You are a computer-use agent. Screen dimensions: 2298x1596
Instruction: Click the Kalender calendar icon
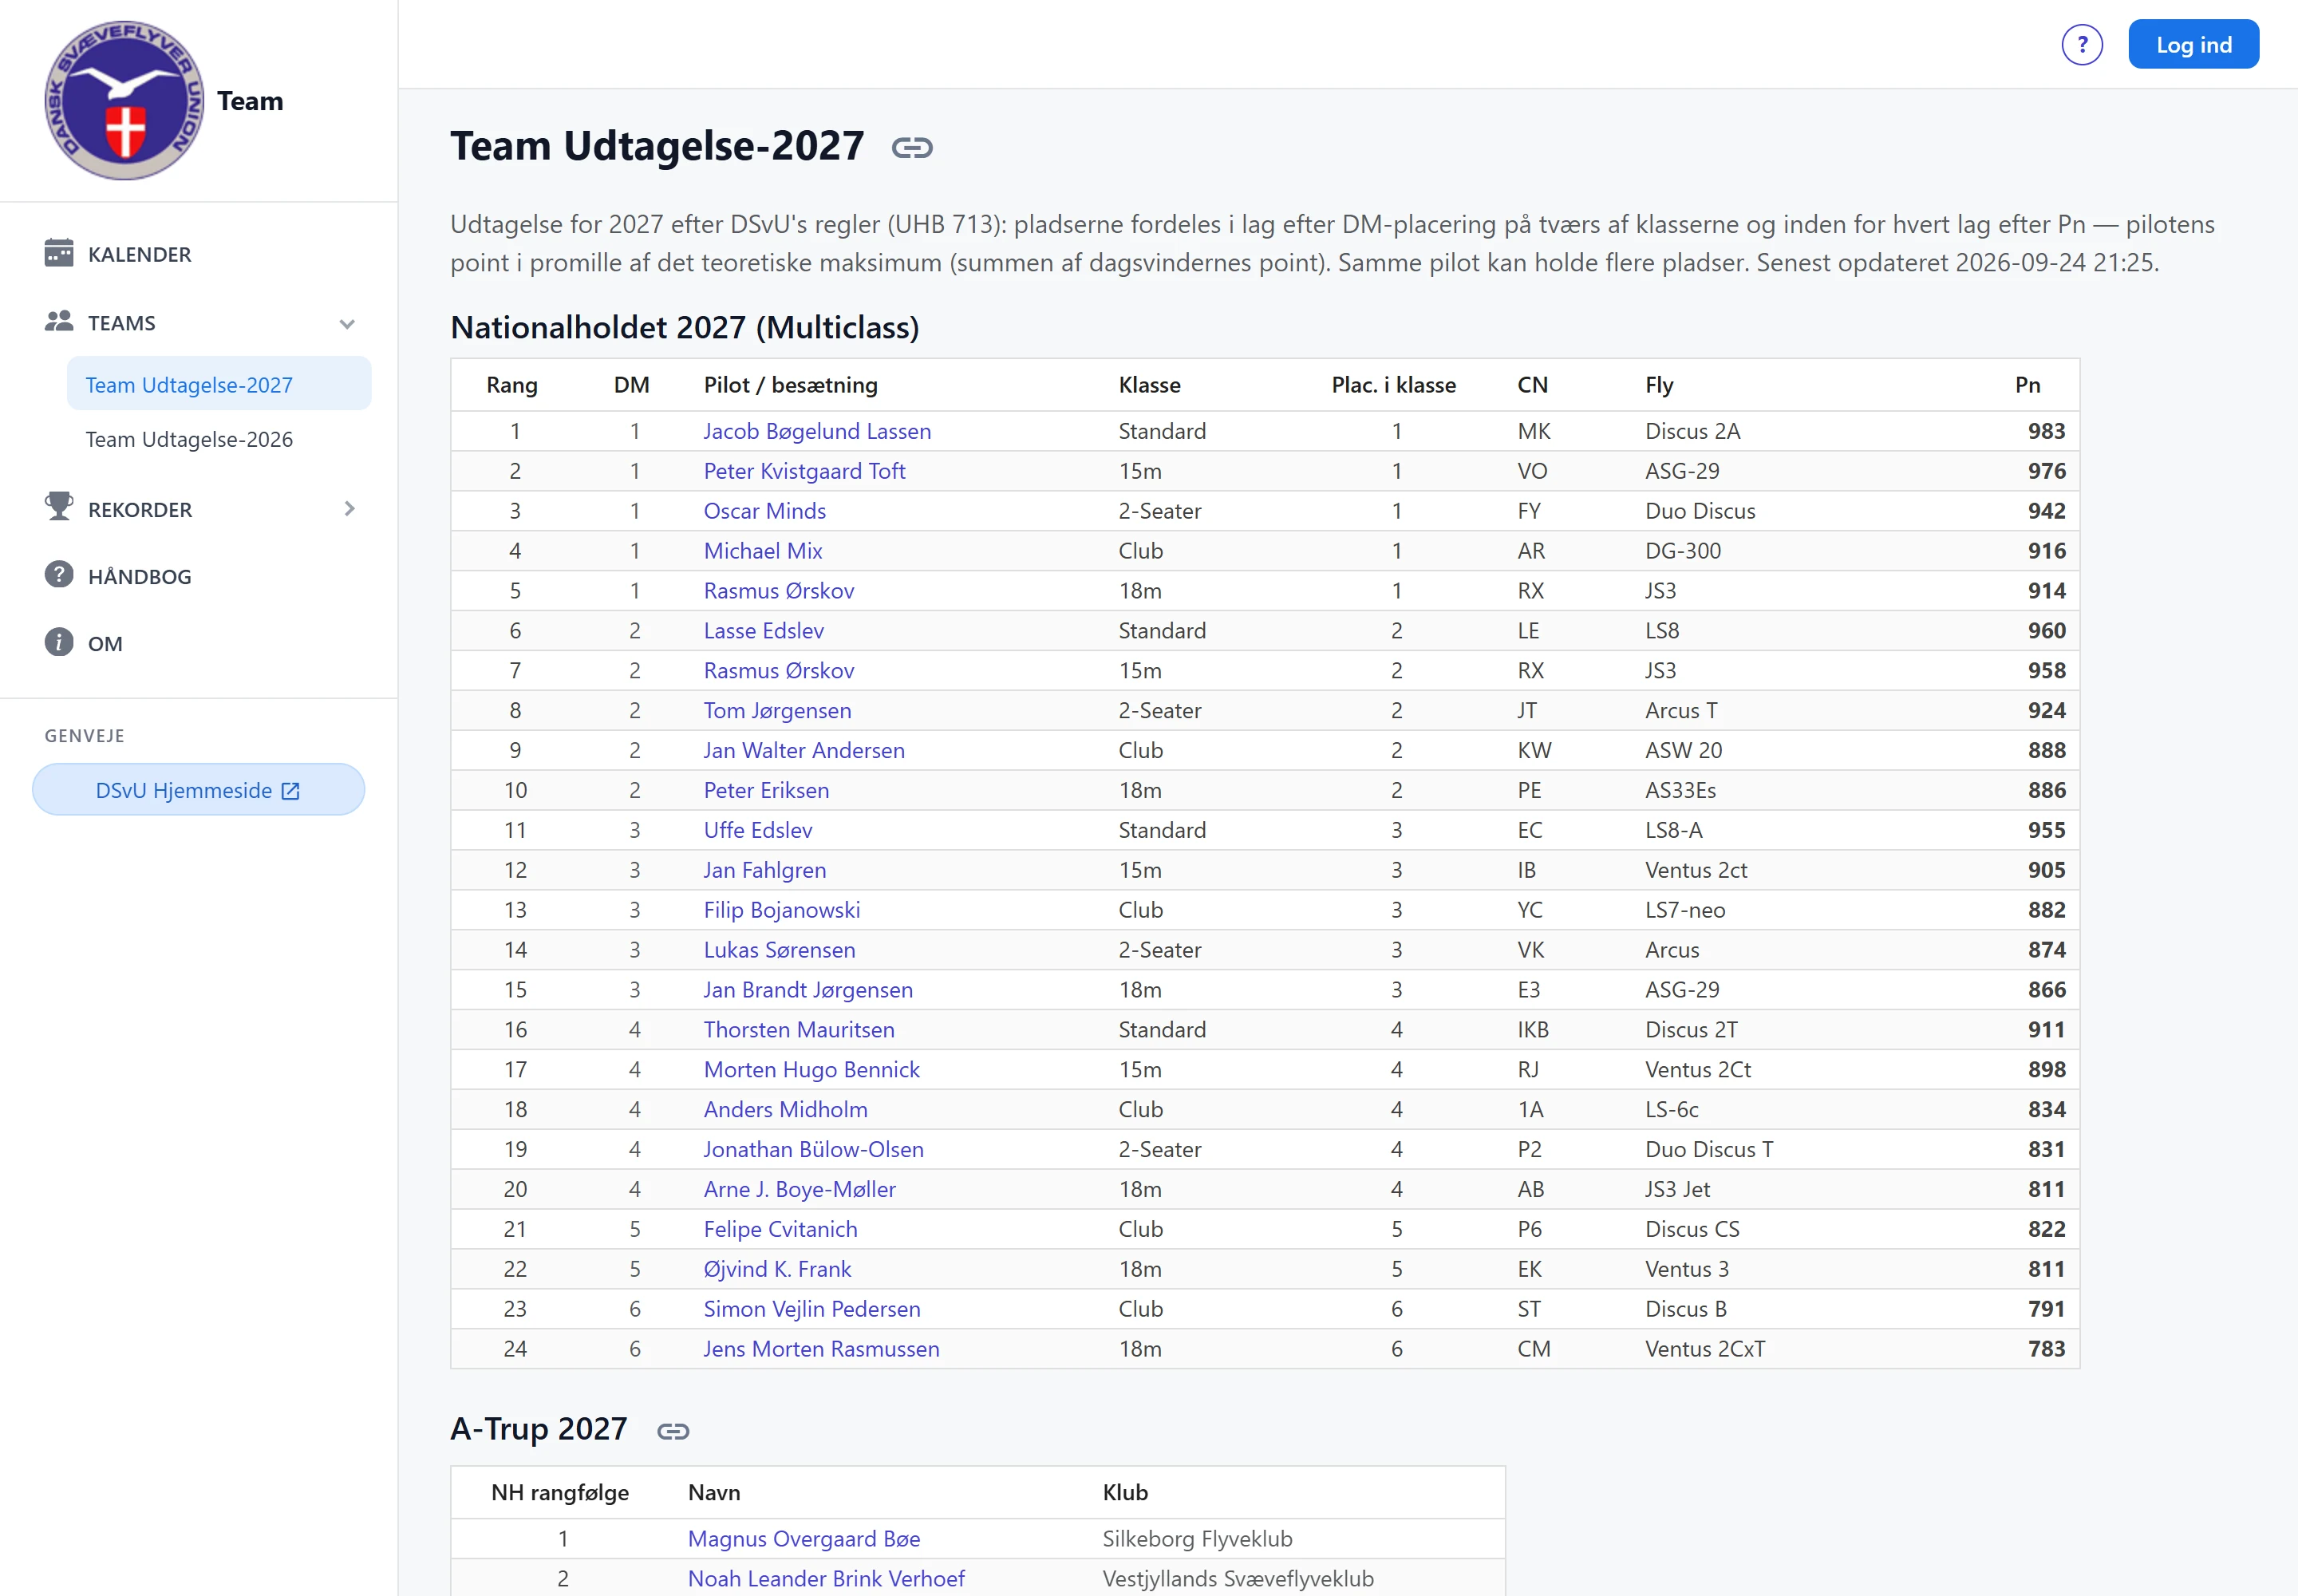pos(59,253)
